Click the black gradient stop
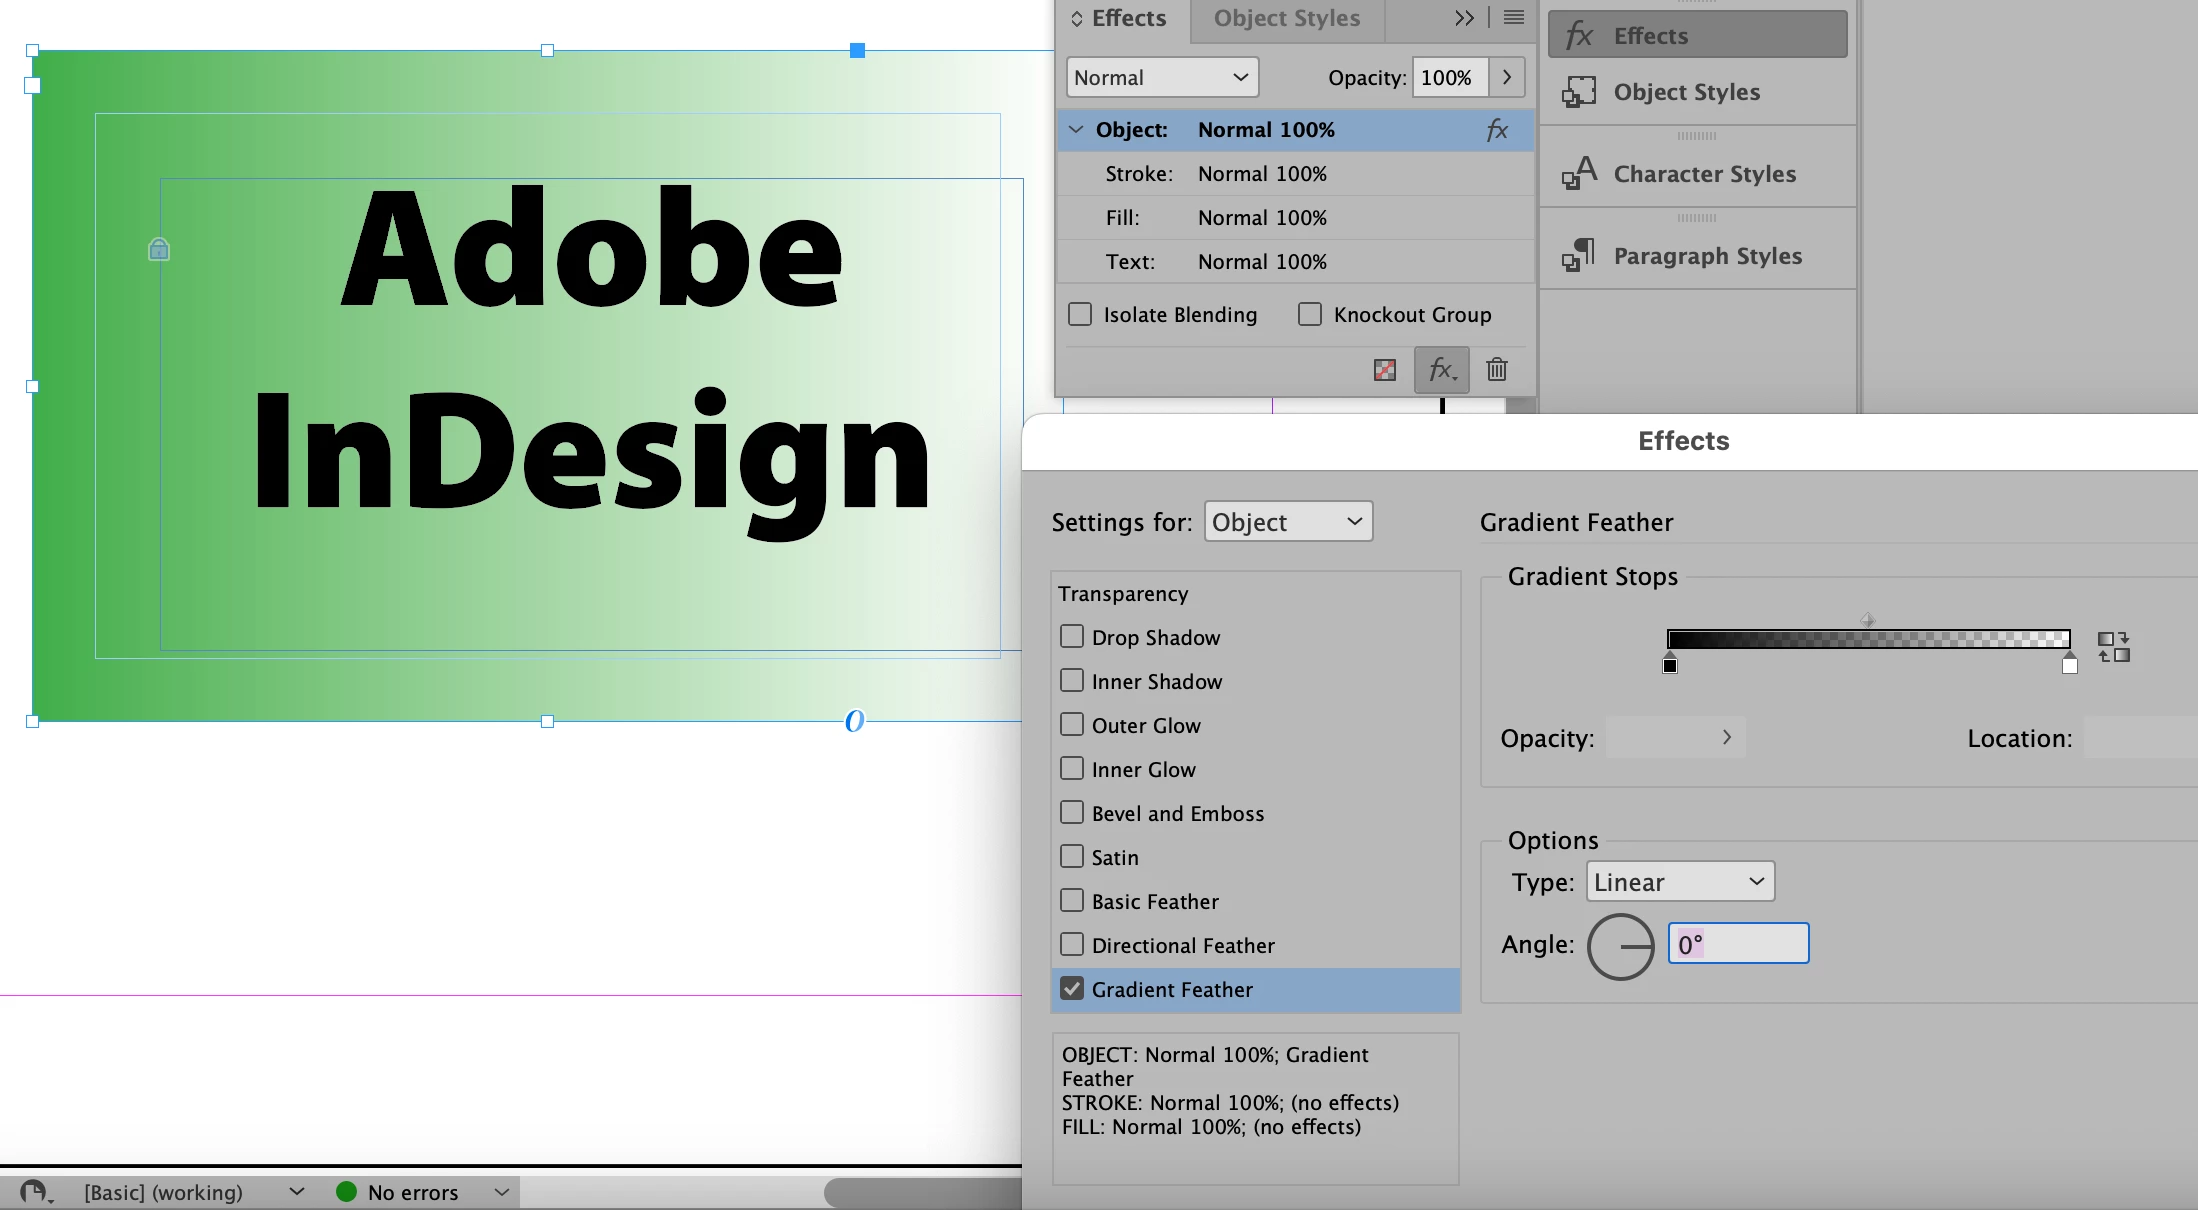This screenshot has width=2198, height=1210. coord(1670,665)
